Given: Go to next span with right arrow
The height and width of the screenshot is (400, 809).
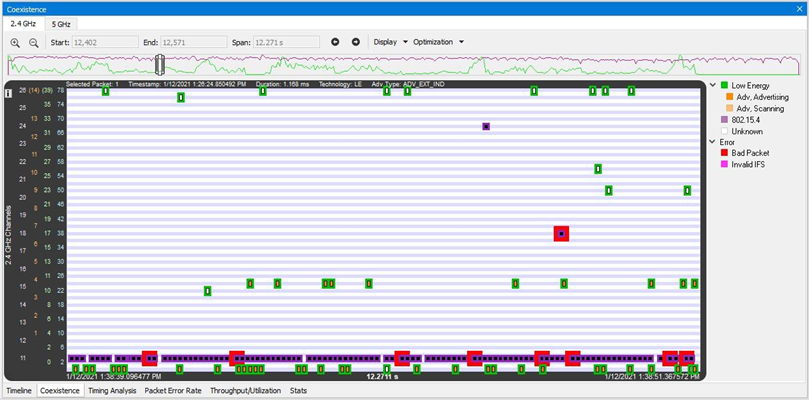Looking at the screenshot, I should tap(355, 42).
